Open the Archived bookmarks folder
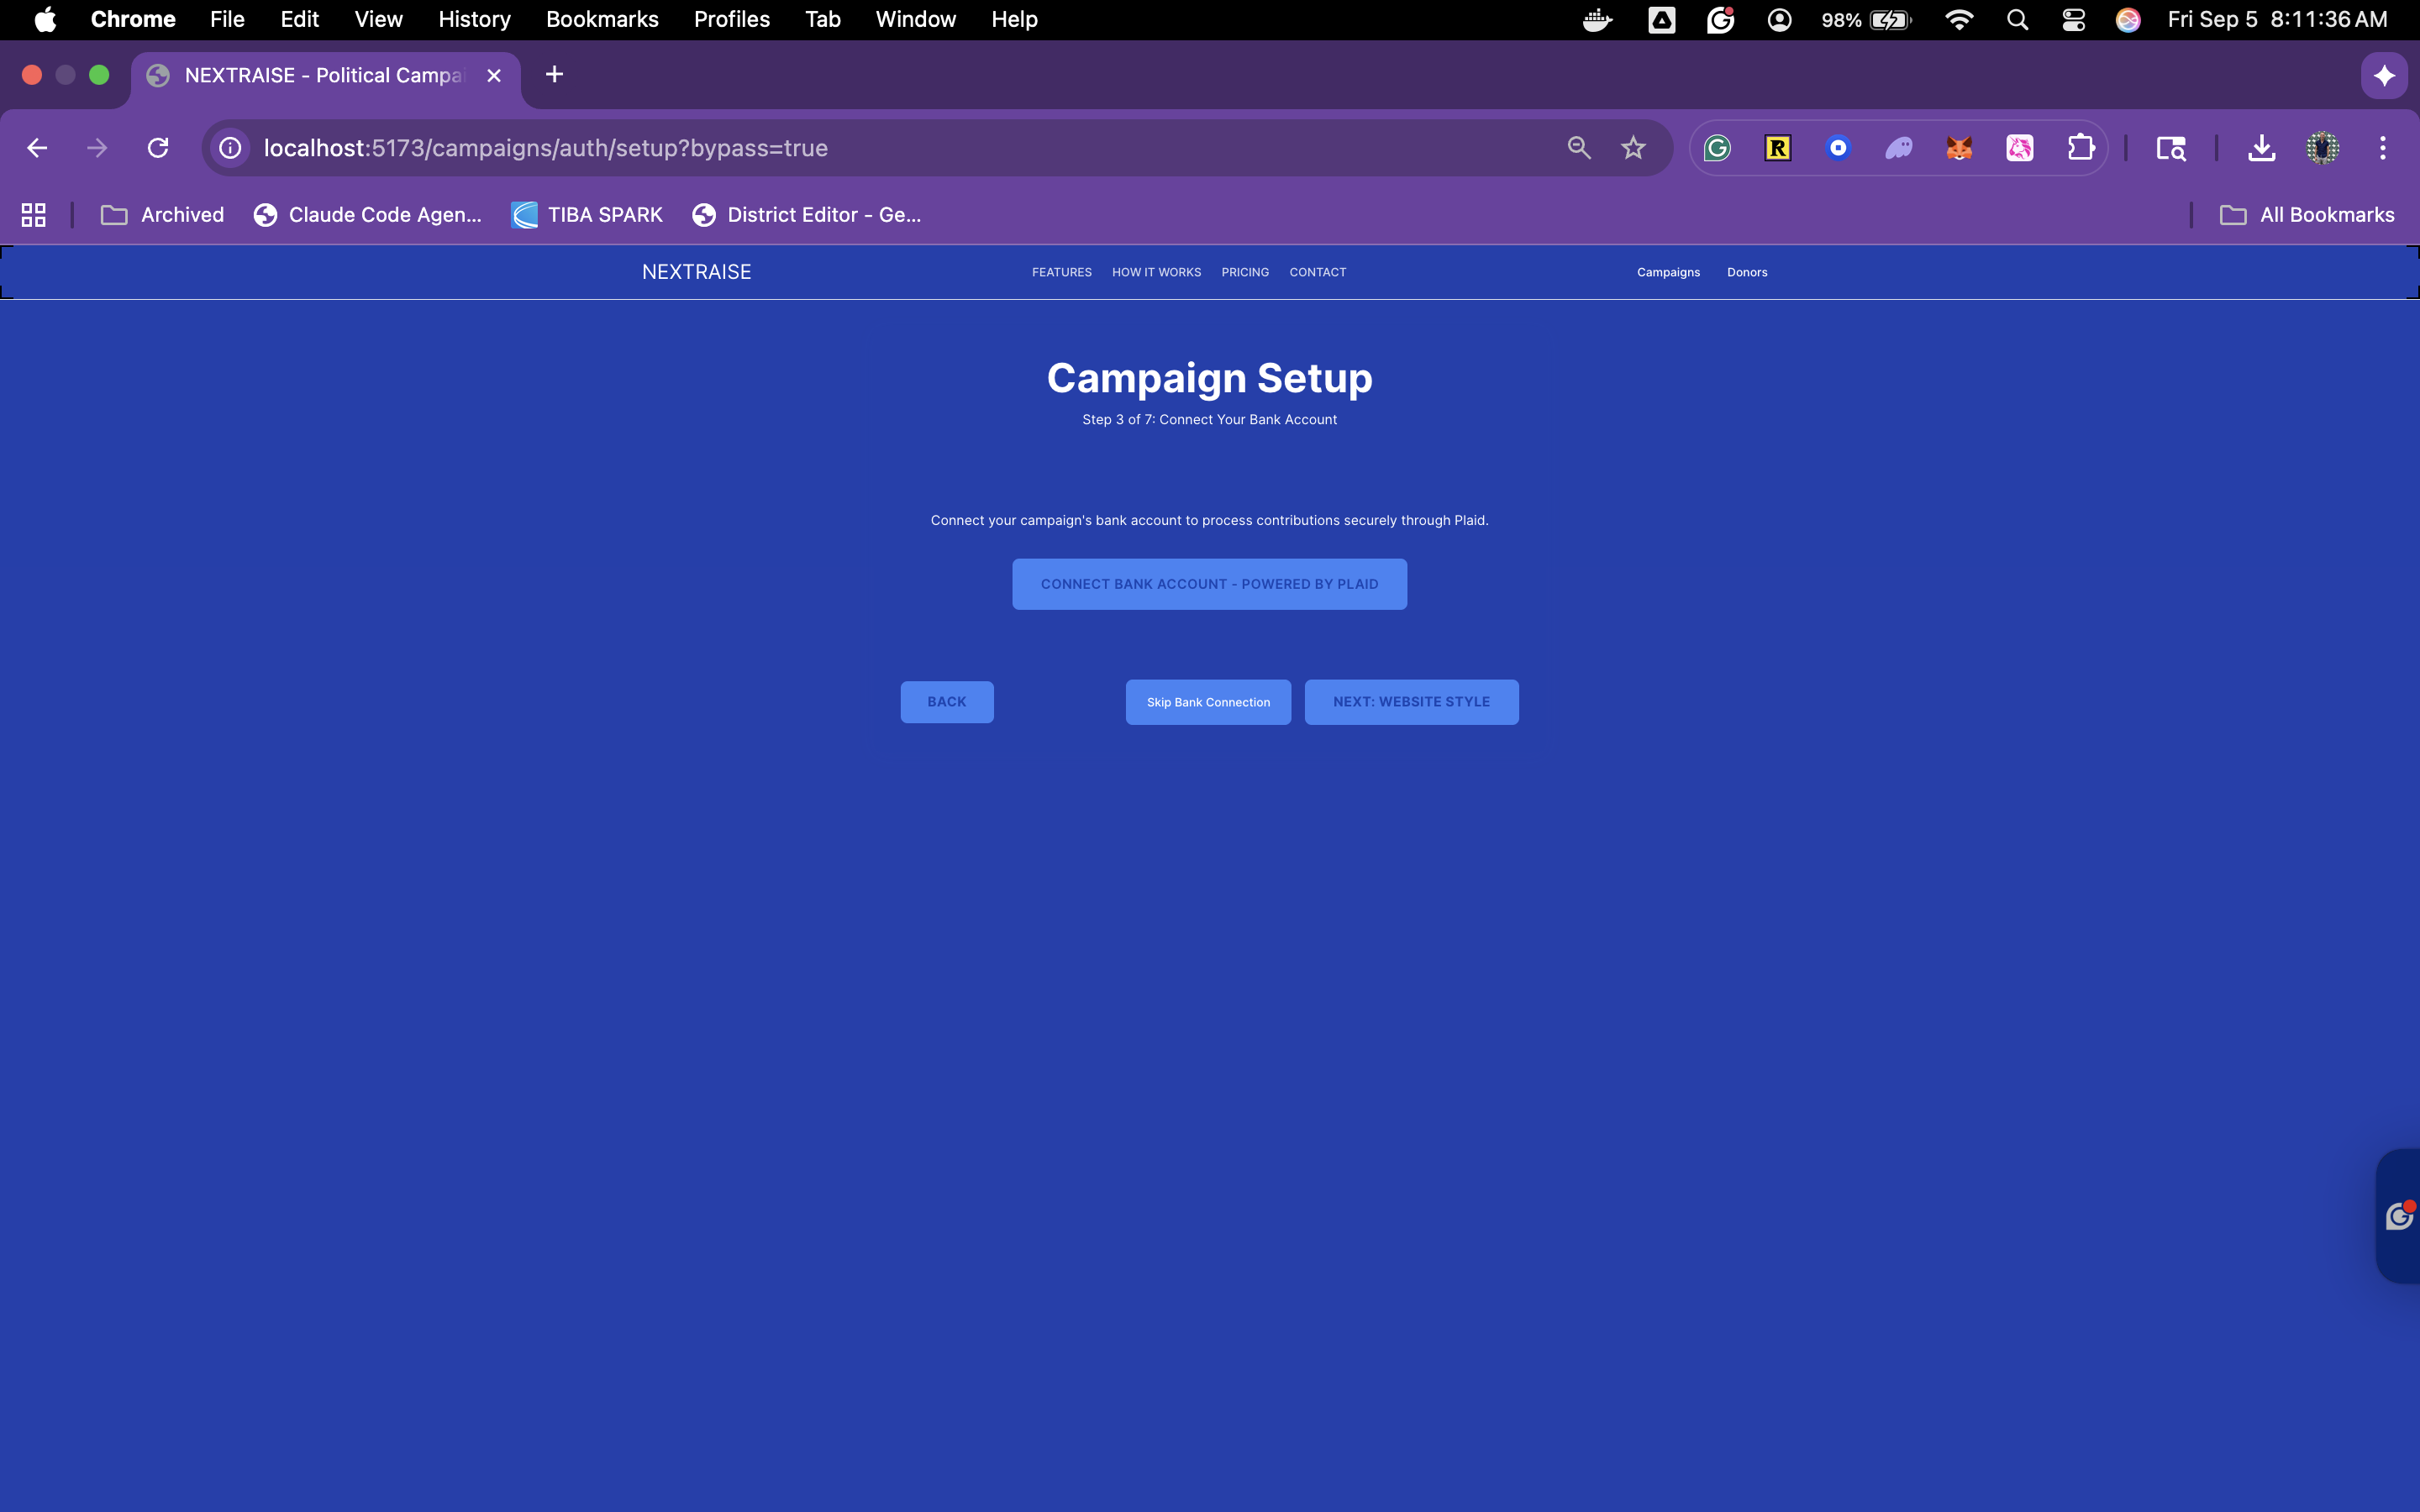This screenshot has width=2420, height=1512. (x=163, y=215)
